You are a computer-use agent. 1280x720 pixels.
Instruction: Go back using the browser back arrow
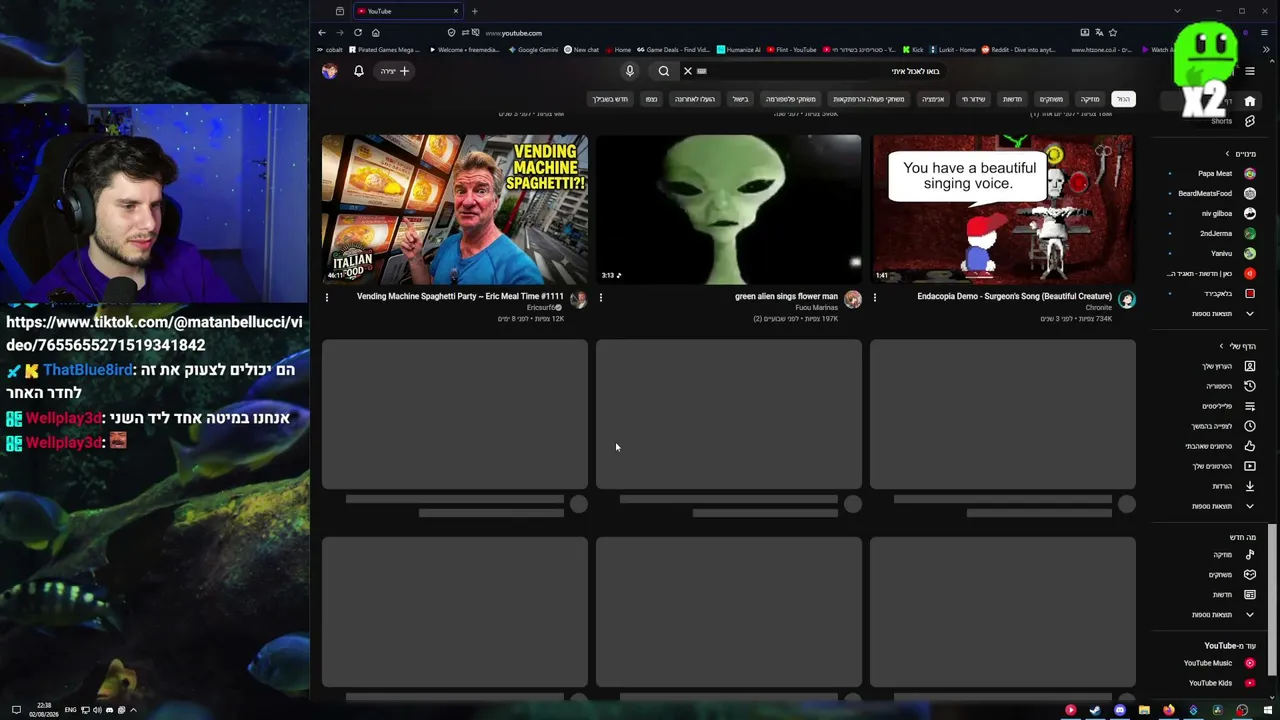point(322,33)
